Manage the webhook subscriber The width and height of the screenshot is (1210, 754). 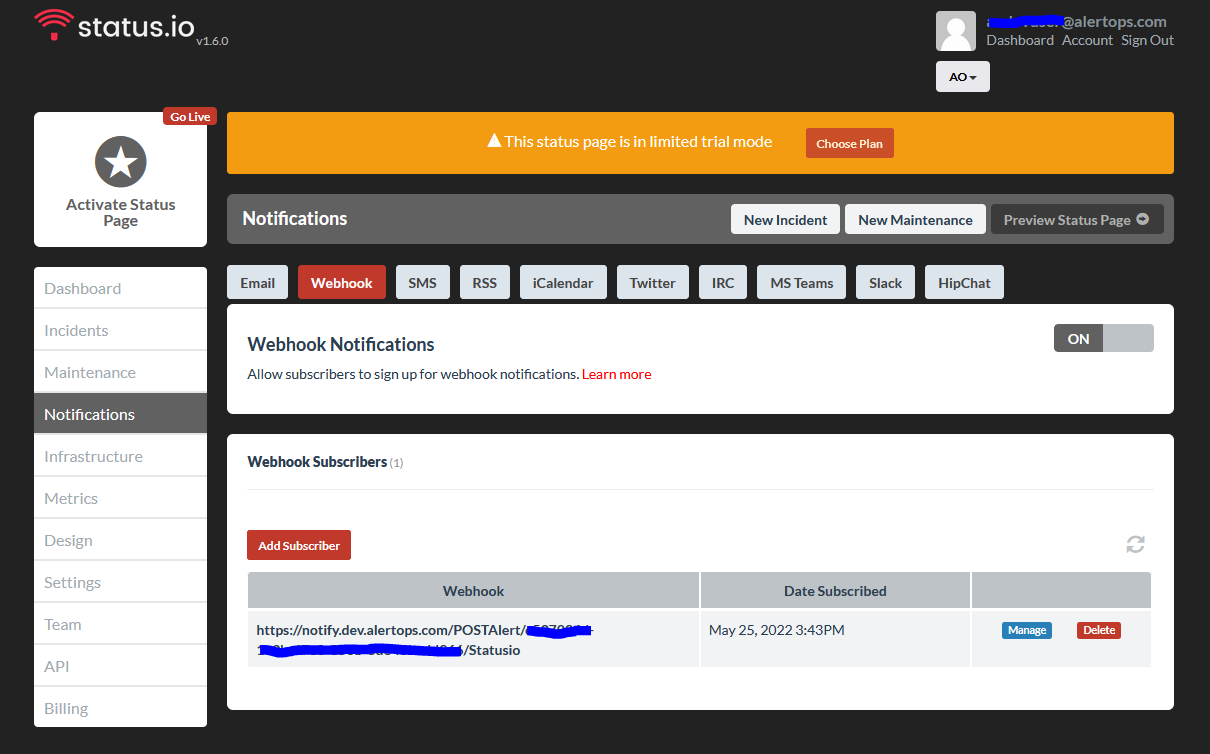[1026, 630]
